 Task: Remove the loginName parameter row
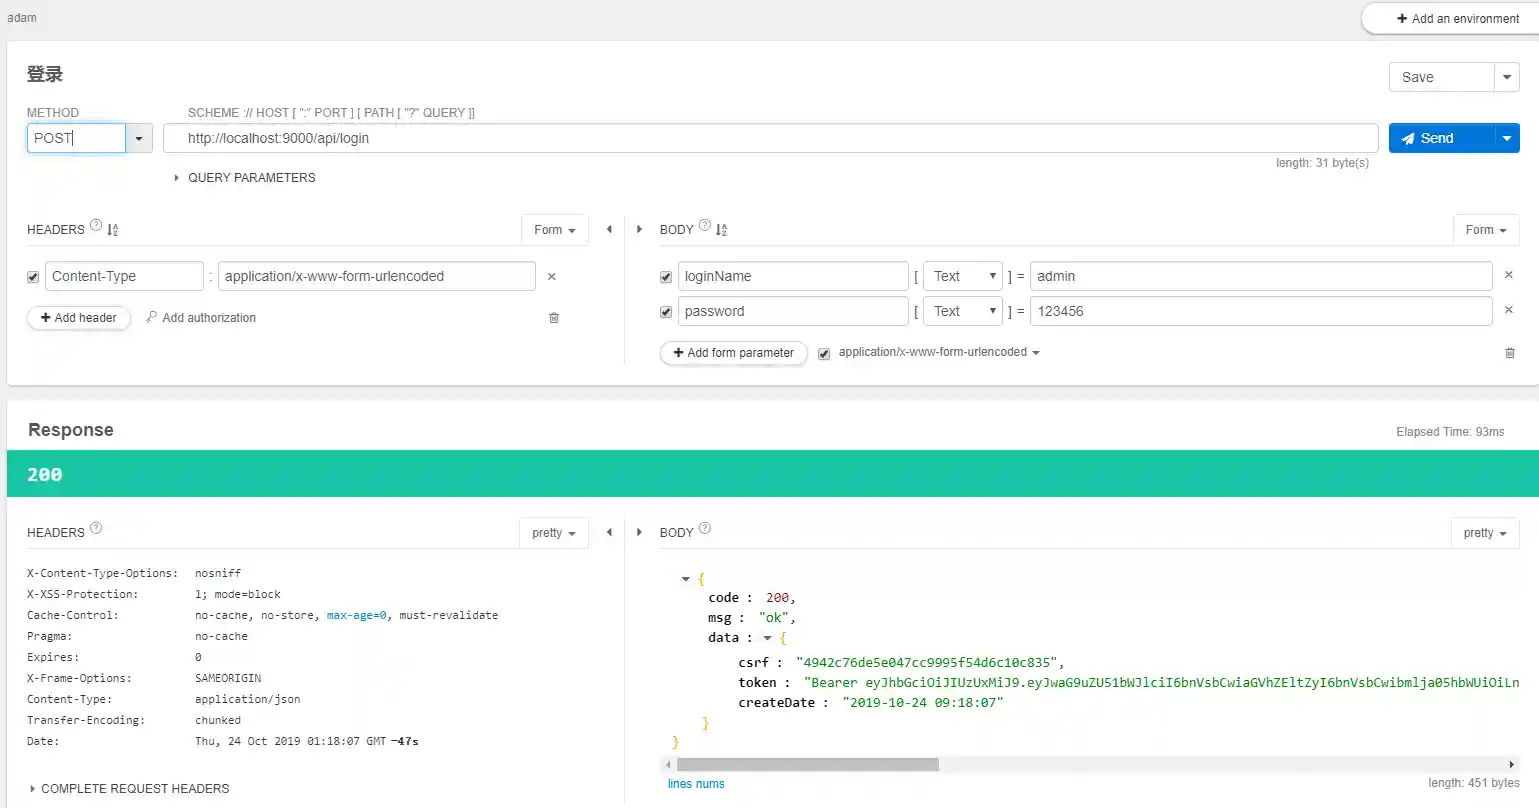point(1509,275)
